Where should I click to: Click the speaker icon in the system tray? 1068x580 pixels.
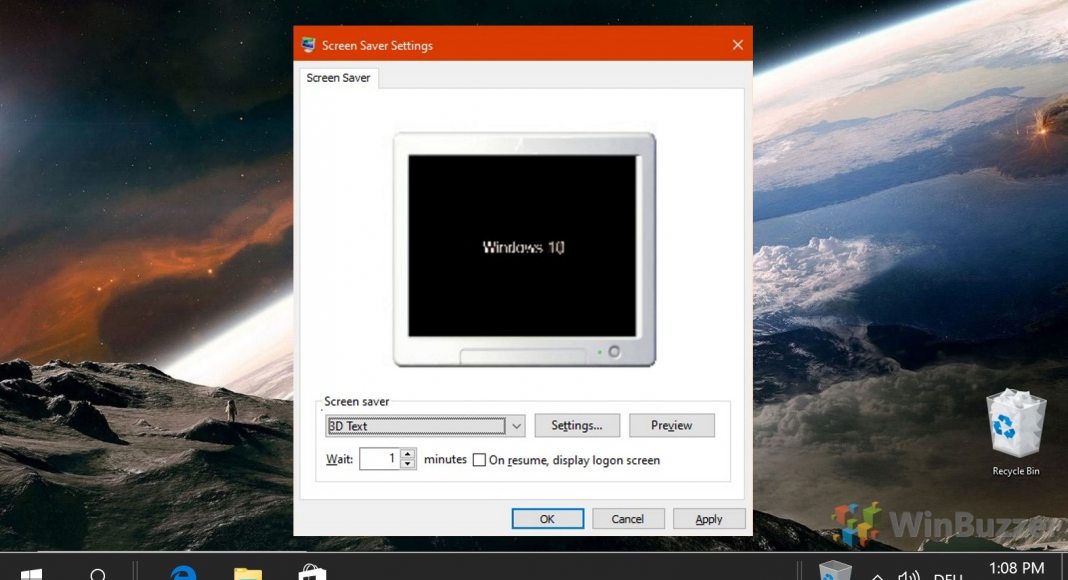(x=909, y=575)
